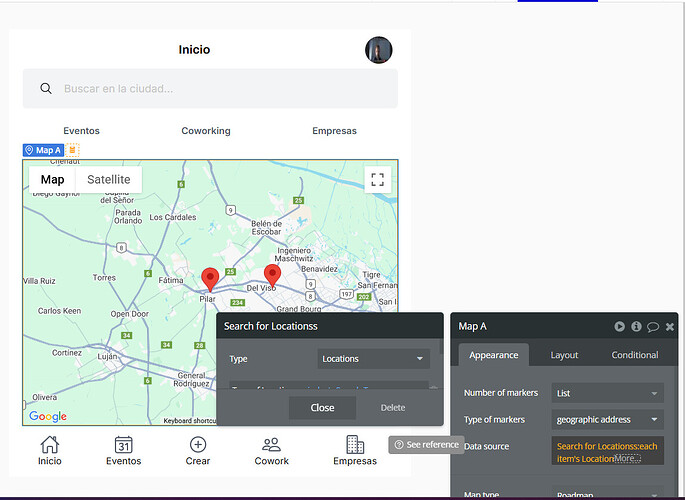This screenshot has height=500, width=685.
Task: Click the More link in Data source
Action: coord(628,459)
